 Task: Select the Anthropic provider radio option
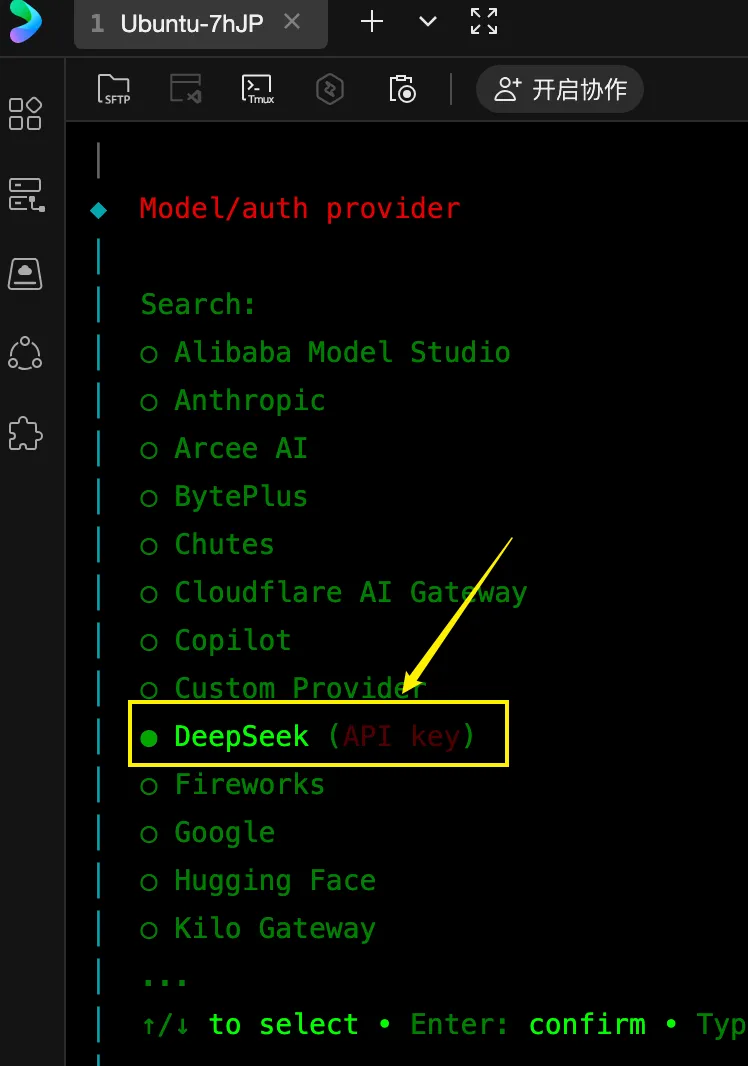(x=249, y=401)
